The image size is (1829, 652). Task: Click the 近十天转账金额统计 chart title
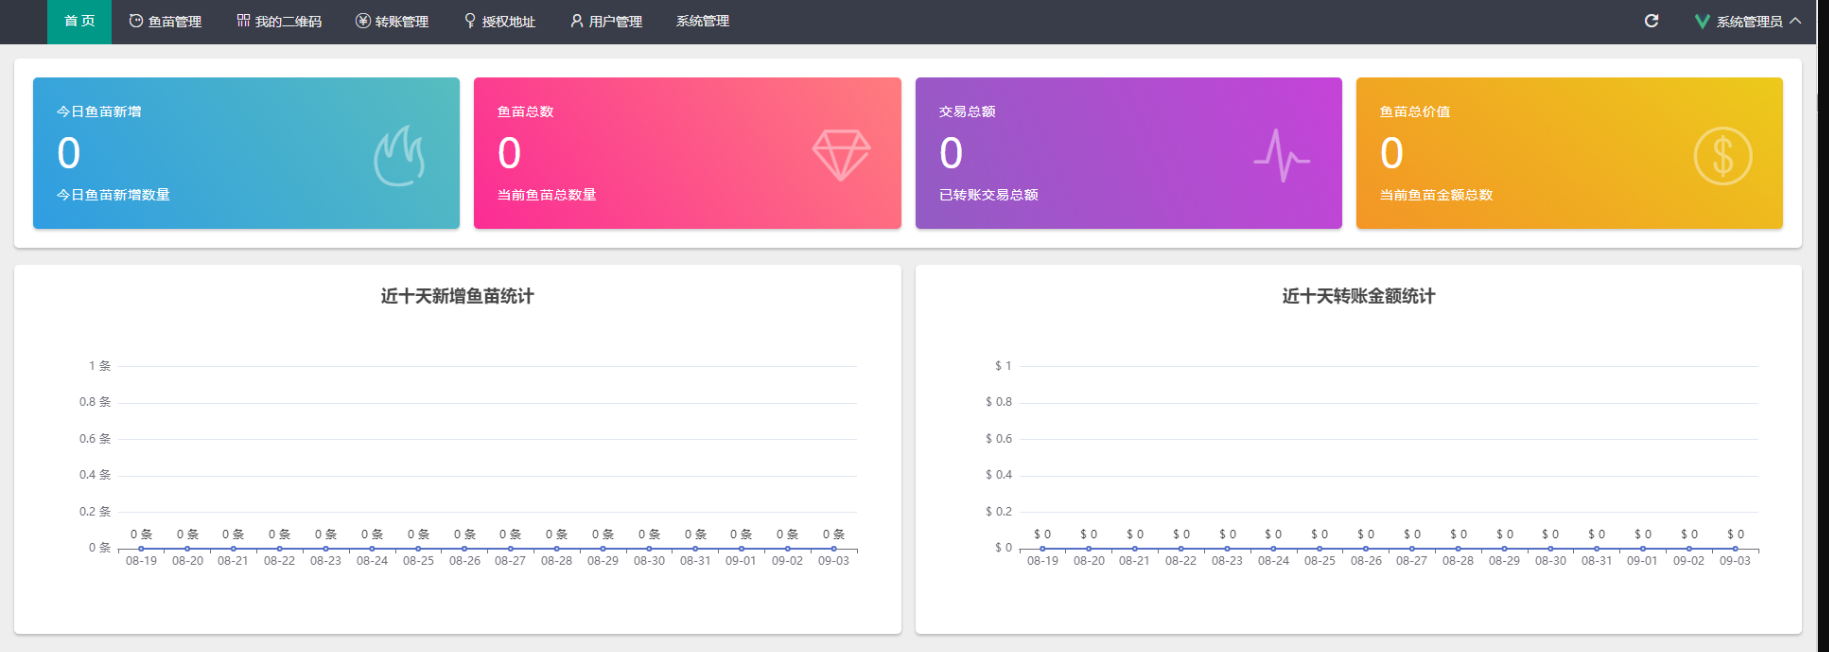pos(1358,296)
